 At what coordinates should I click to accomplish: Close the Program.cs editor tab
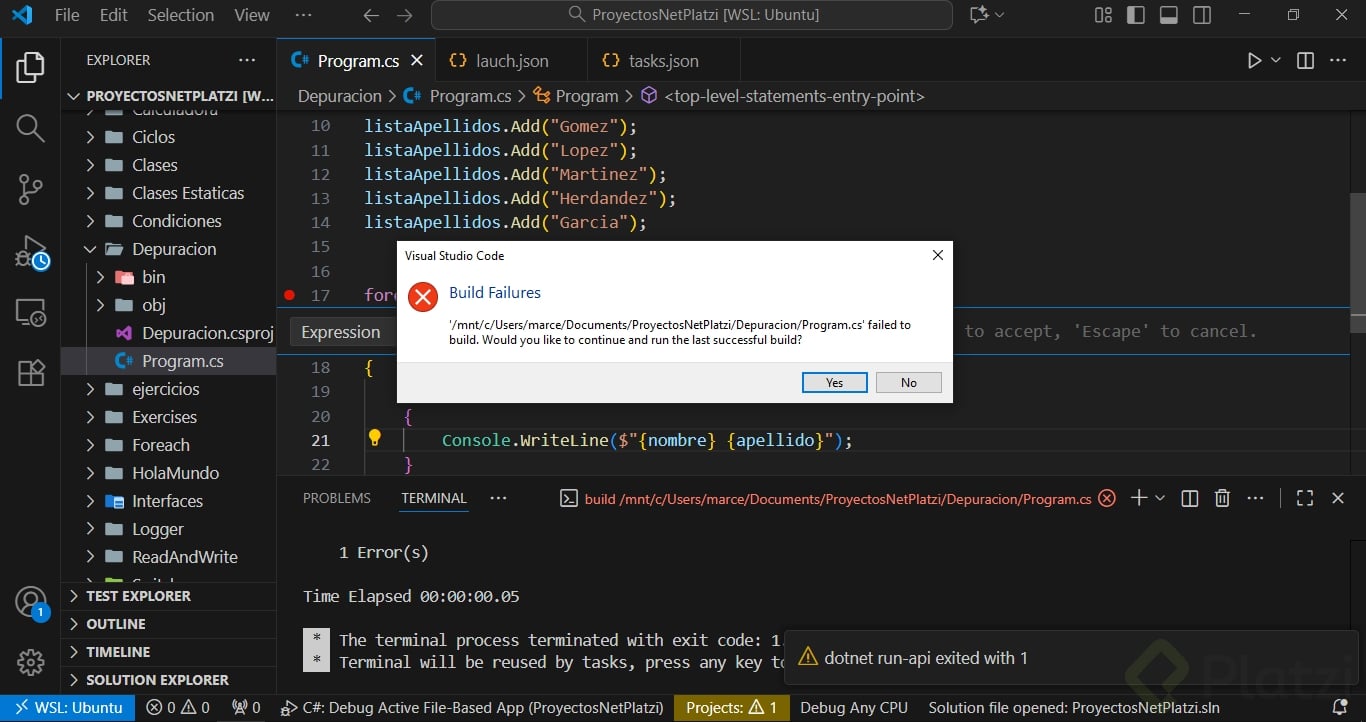417,61
